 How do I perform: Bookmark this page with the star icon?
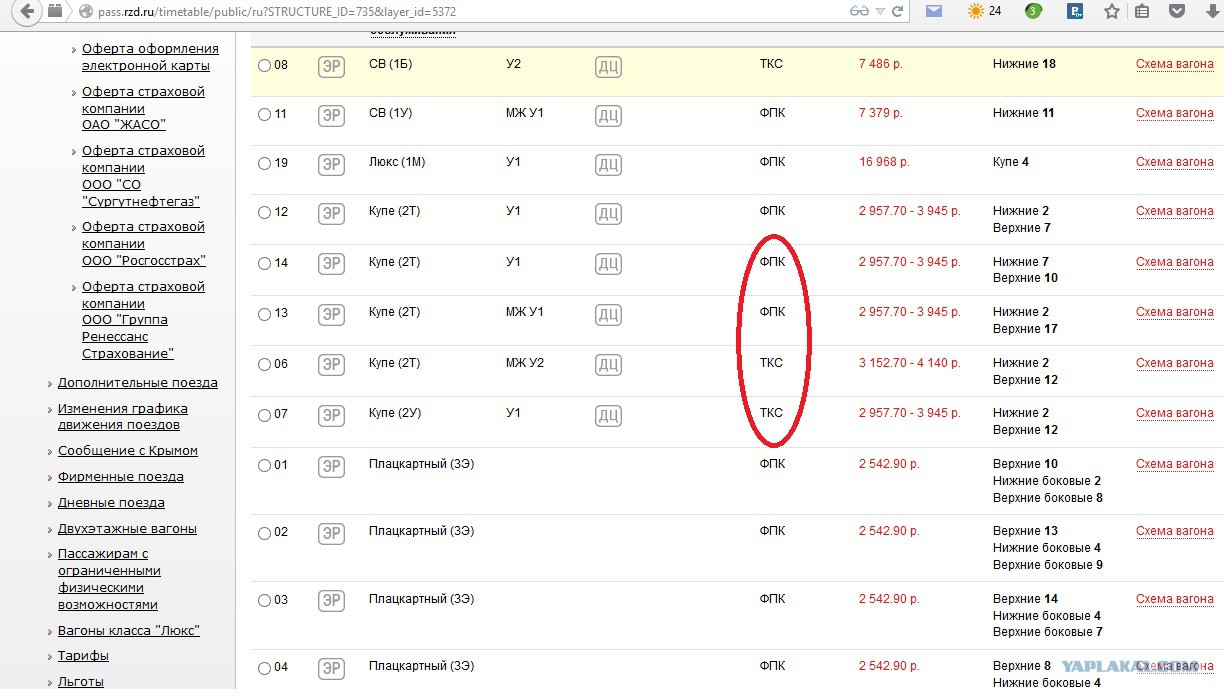[1112, 12]
